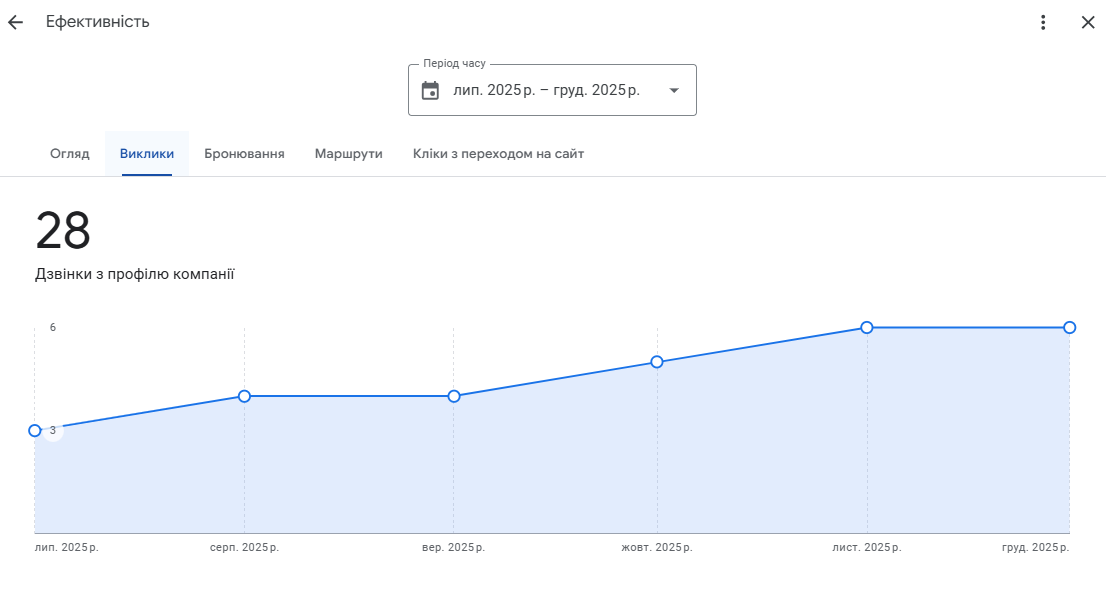The image size is (1106, 598).
Task: Open Кліки з переходом на сайт tab
Action: point(498,154)
